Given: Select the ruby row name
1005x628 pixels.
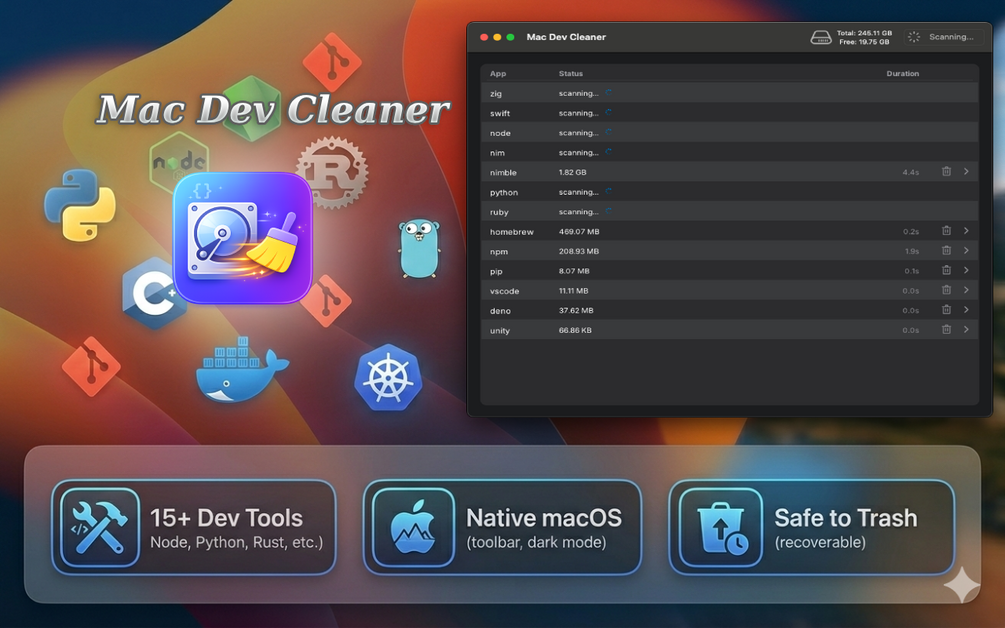Looking at the screenshot, I should click(x=499, y=212).
